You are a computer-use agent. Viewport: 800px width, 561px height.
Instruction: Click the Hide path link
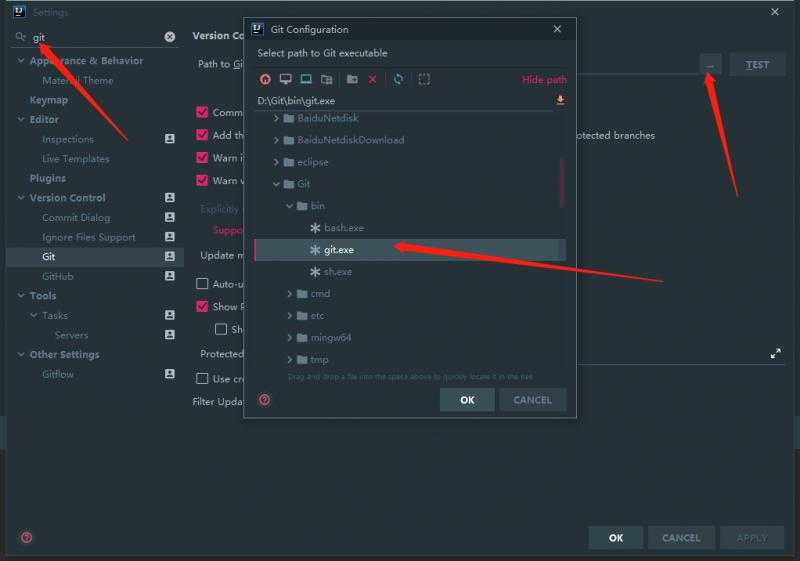tap(544, 80)
